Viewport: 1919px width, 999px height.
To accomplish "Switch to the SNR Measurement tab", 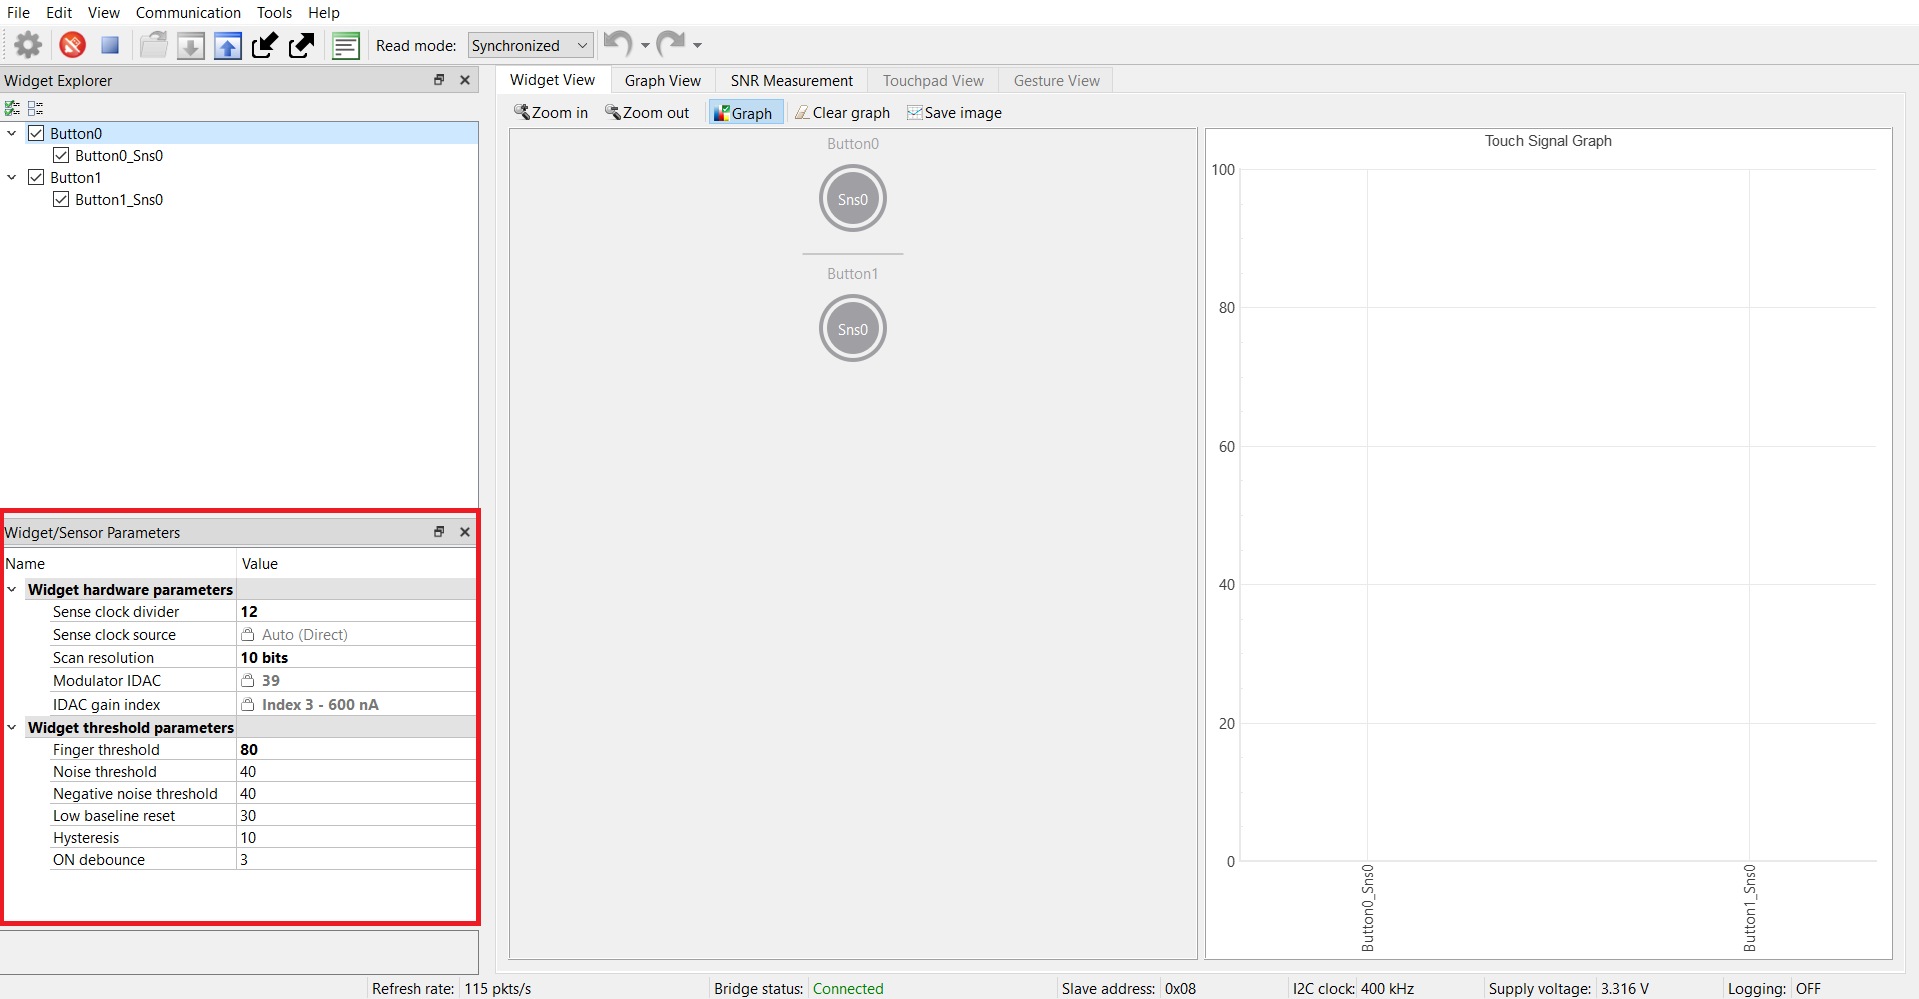I will [791, 80].
